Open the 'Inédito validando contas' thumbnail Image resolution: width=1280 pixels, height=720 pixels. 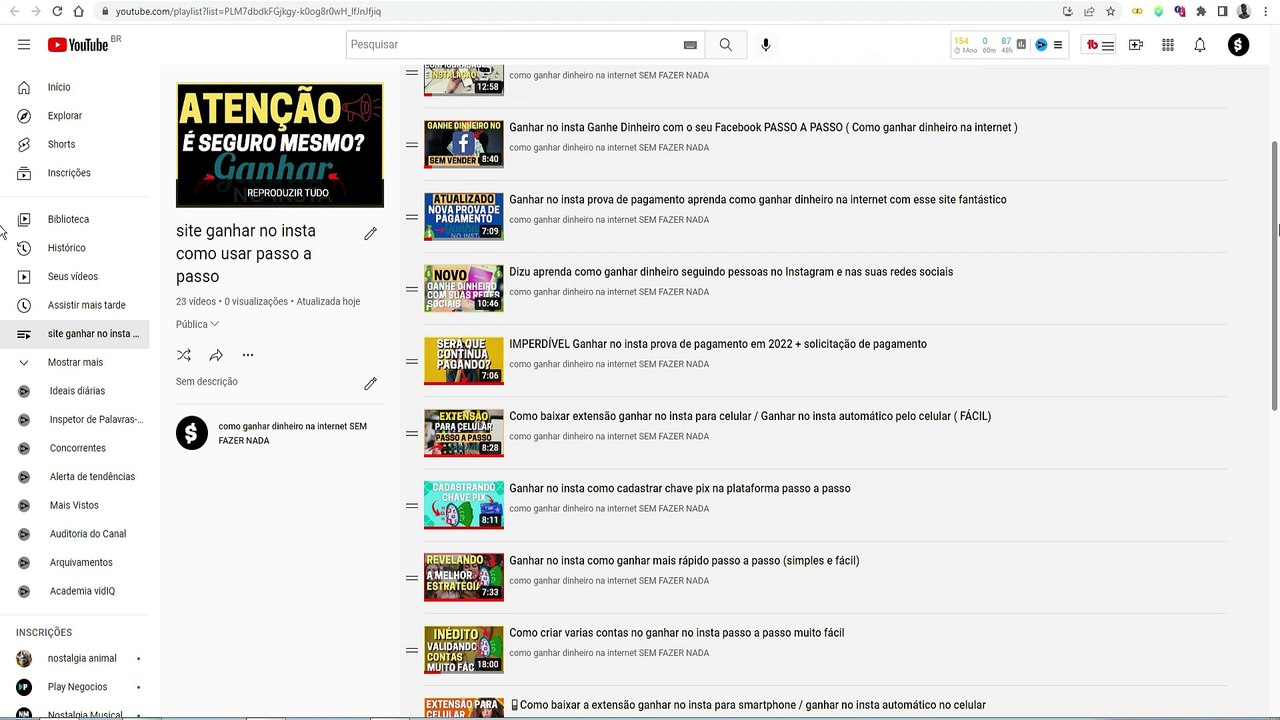pyautogui.click(x=464, y=649)
